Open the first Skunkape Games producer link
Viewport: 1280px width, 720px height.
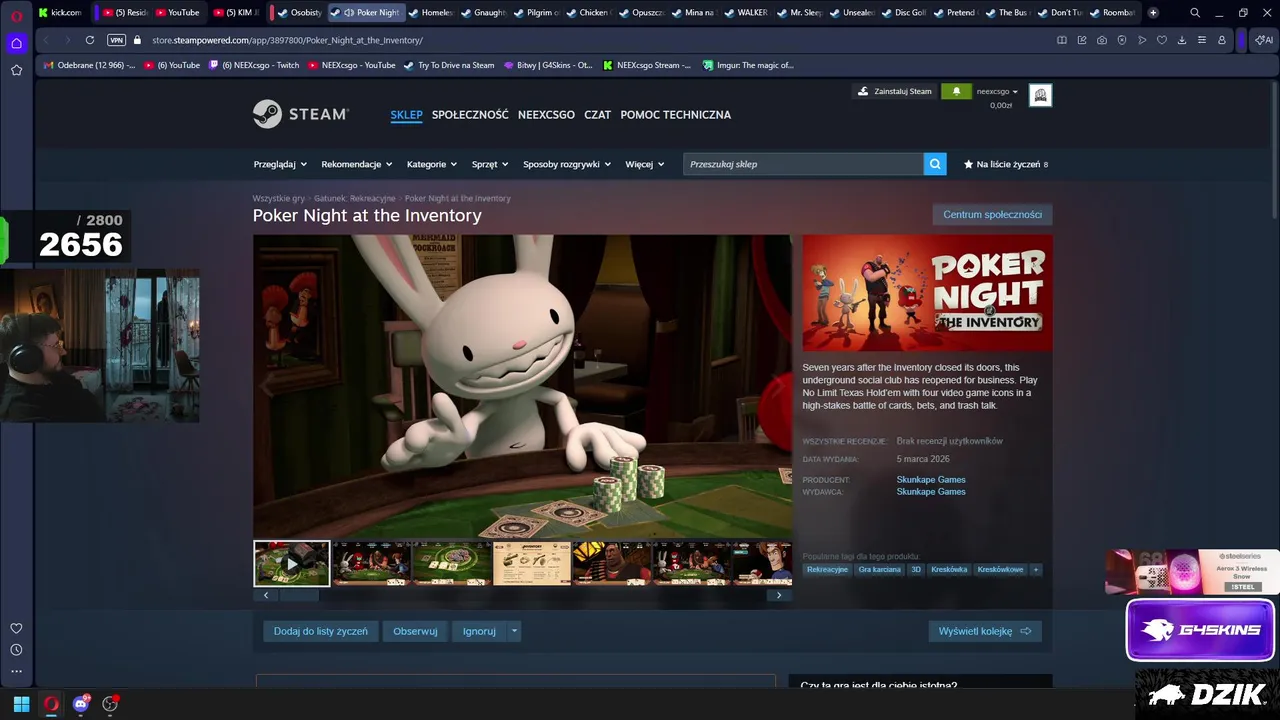[x=930, y=479]
